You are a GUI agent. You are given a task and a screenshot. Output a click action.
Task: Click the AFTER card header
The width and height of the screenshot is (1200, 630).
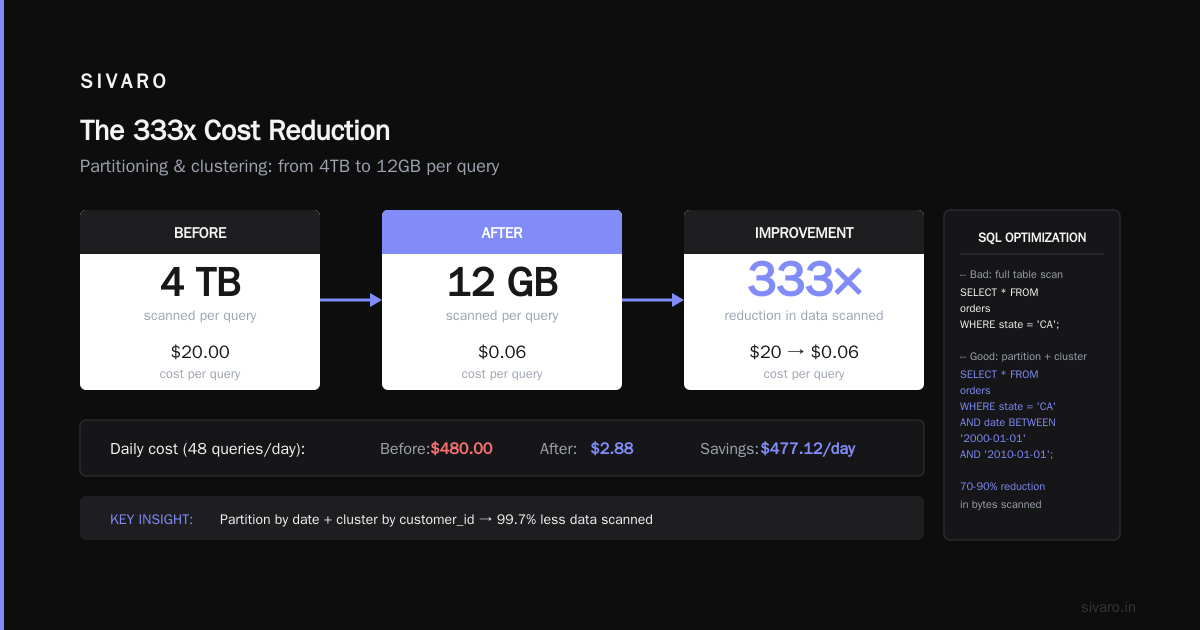pos(502,232)
